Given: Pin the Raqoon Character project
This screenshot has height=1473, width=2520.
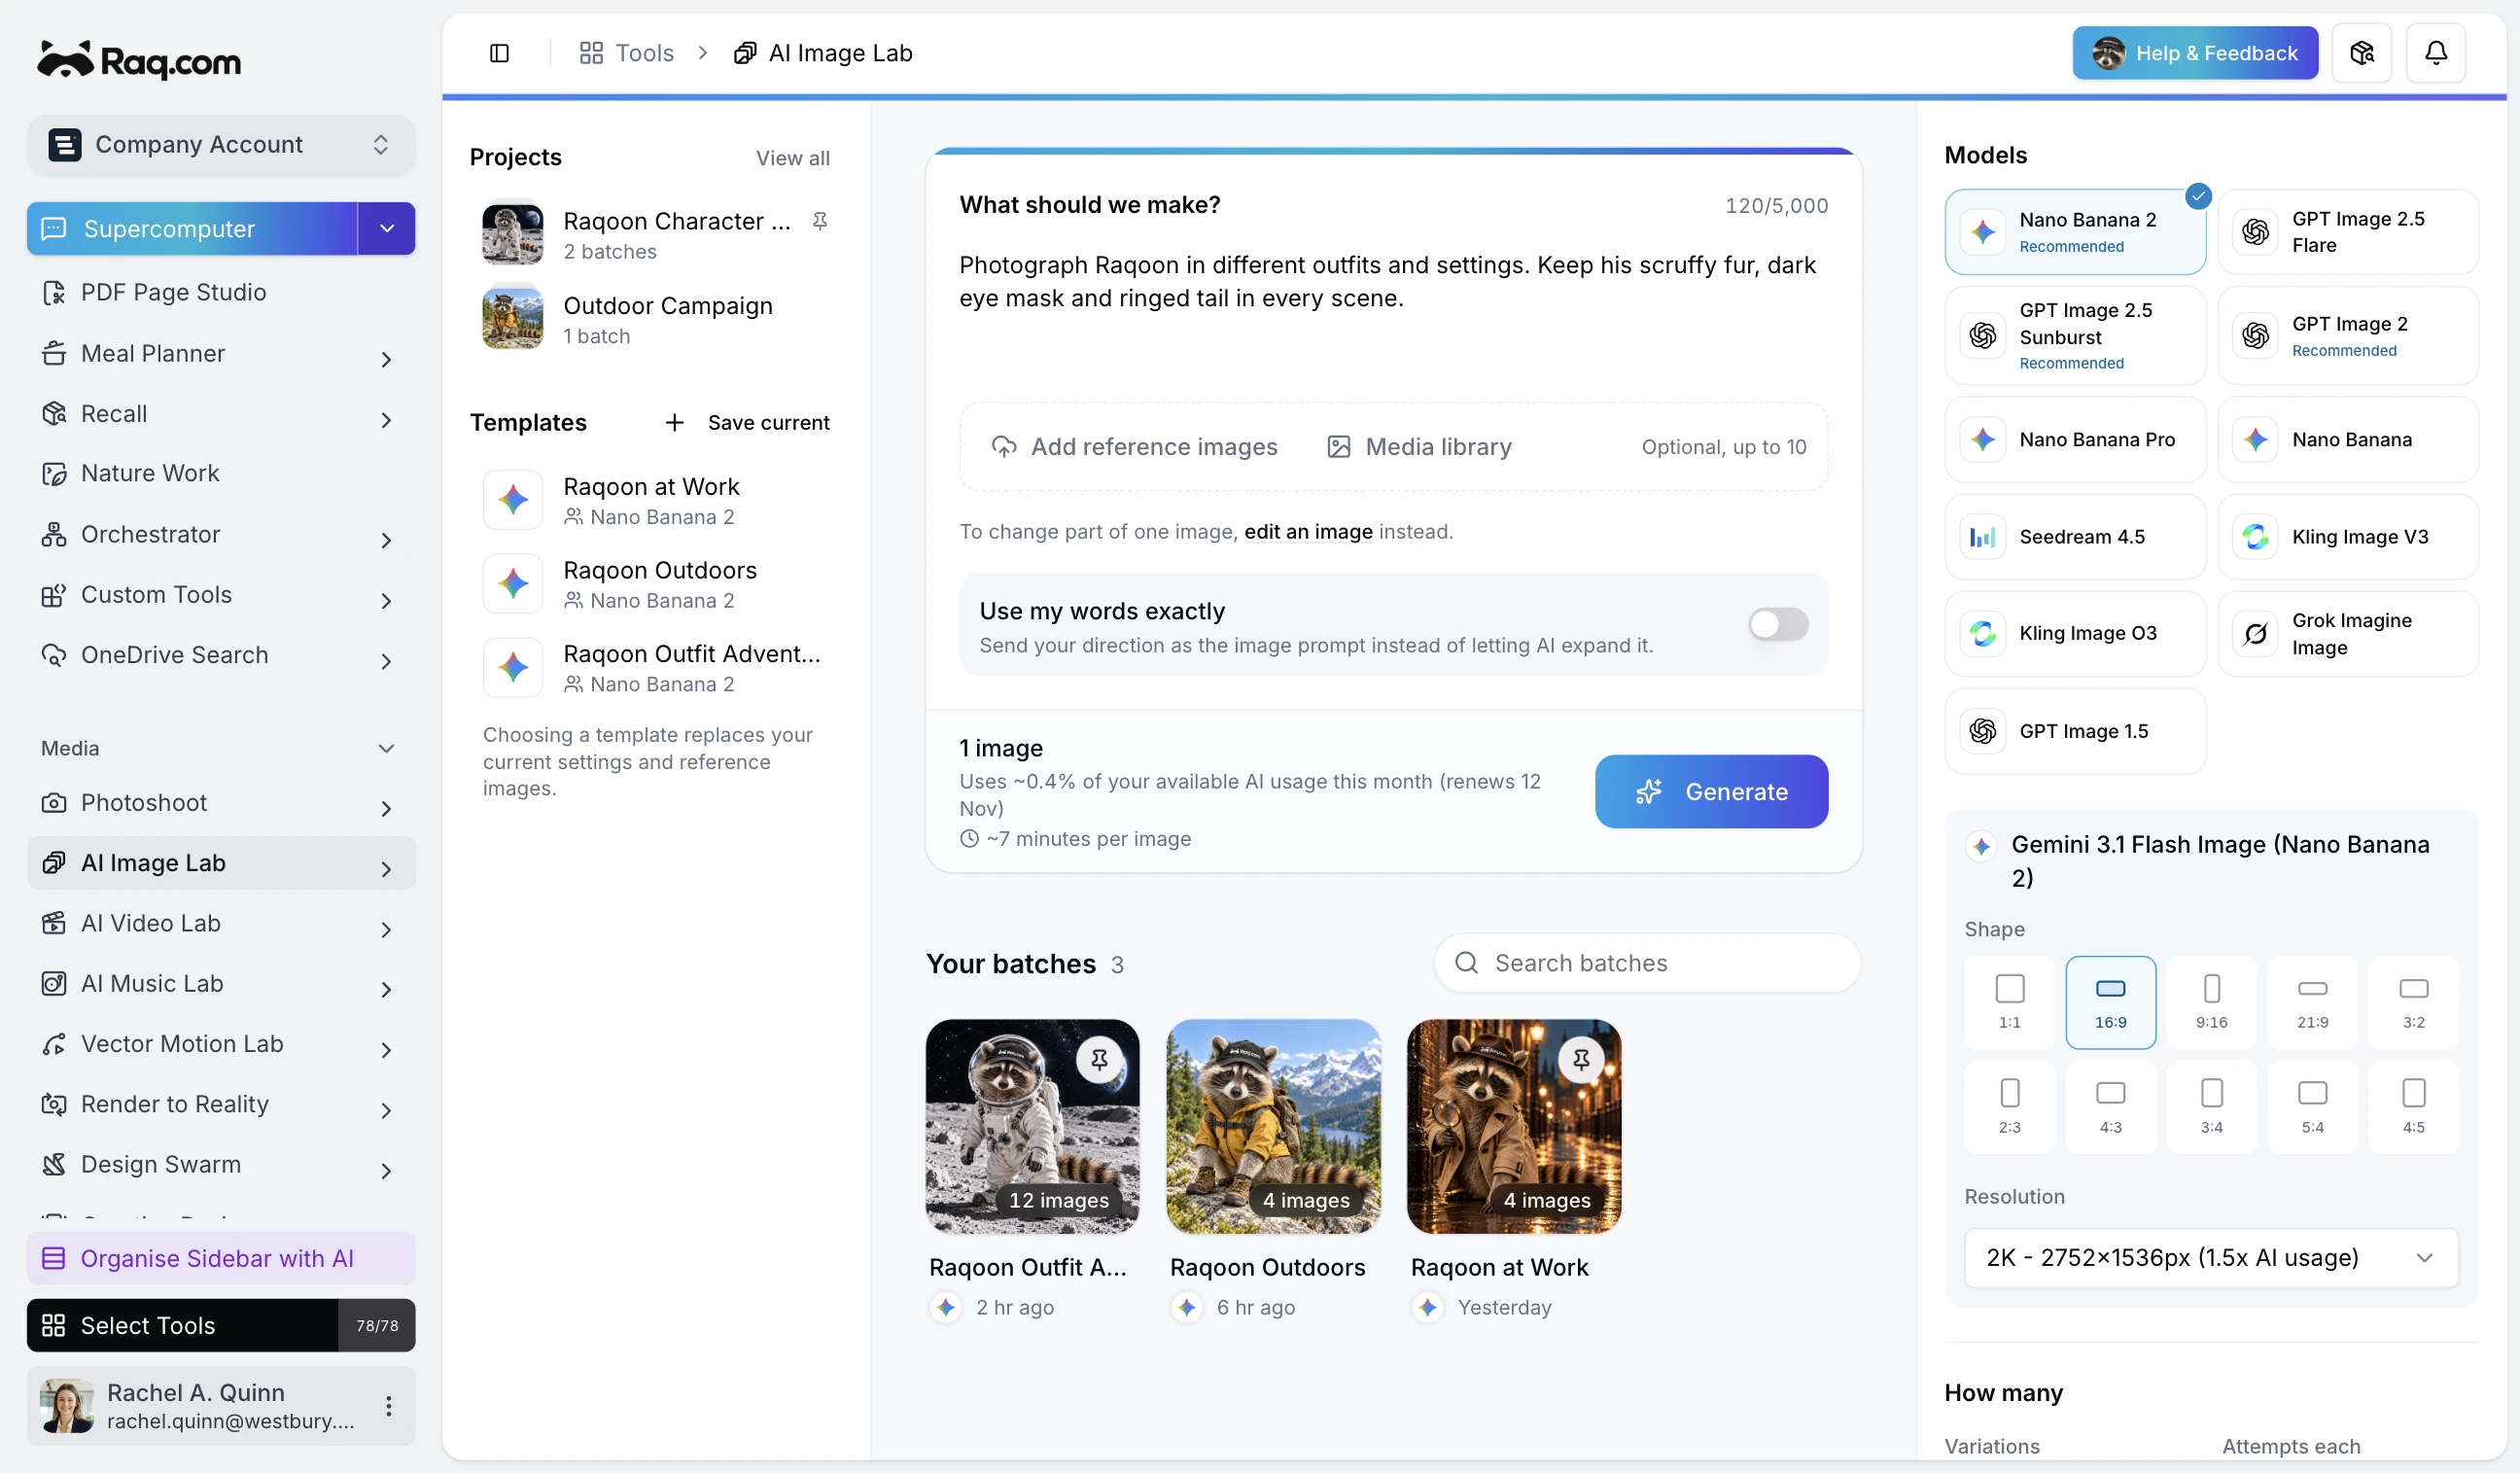Looking at the screenshot, I should [820, 221].
